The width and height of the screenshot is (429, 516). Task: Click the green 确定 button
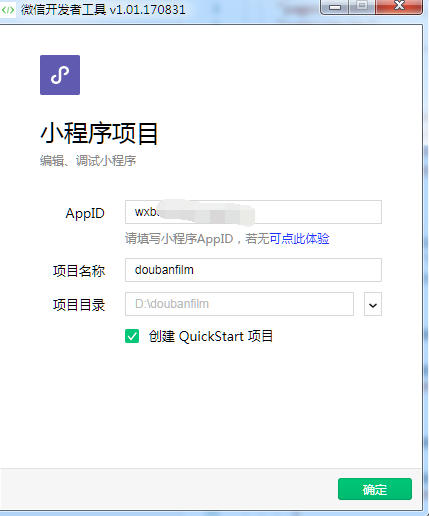point(375,489)
